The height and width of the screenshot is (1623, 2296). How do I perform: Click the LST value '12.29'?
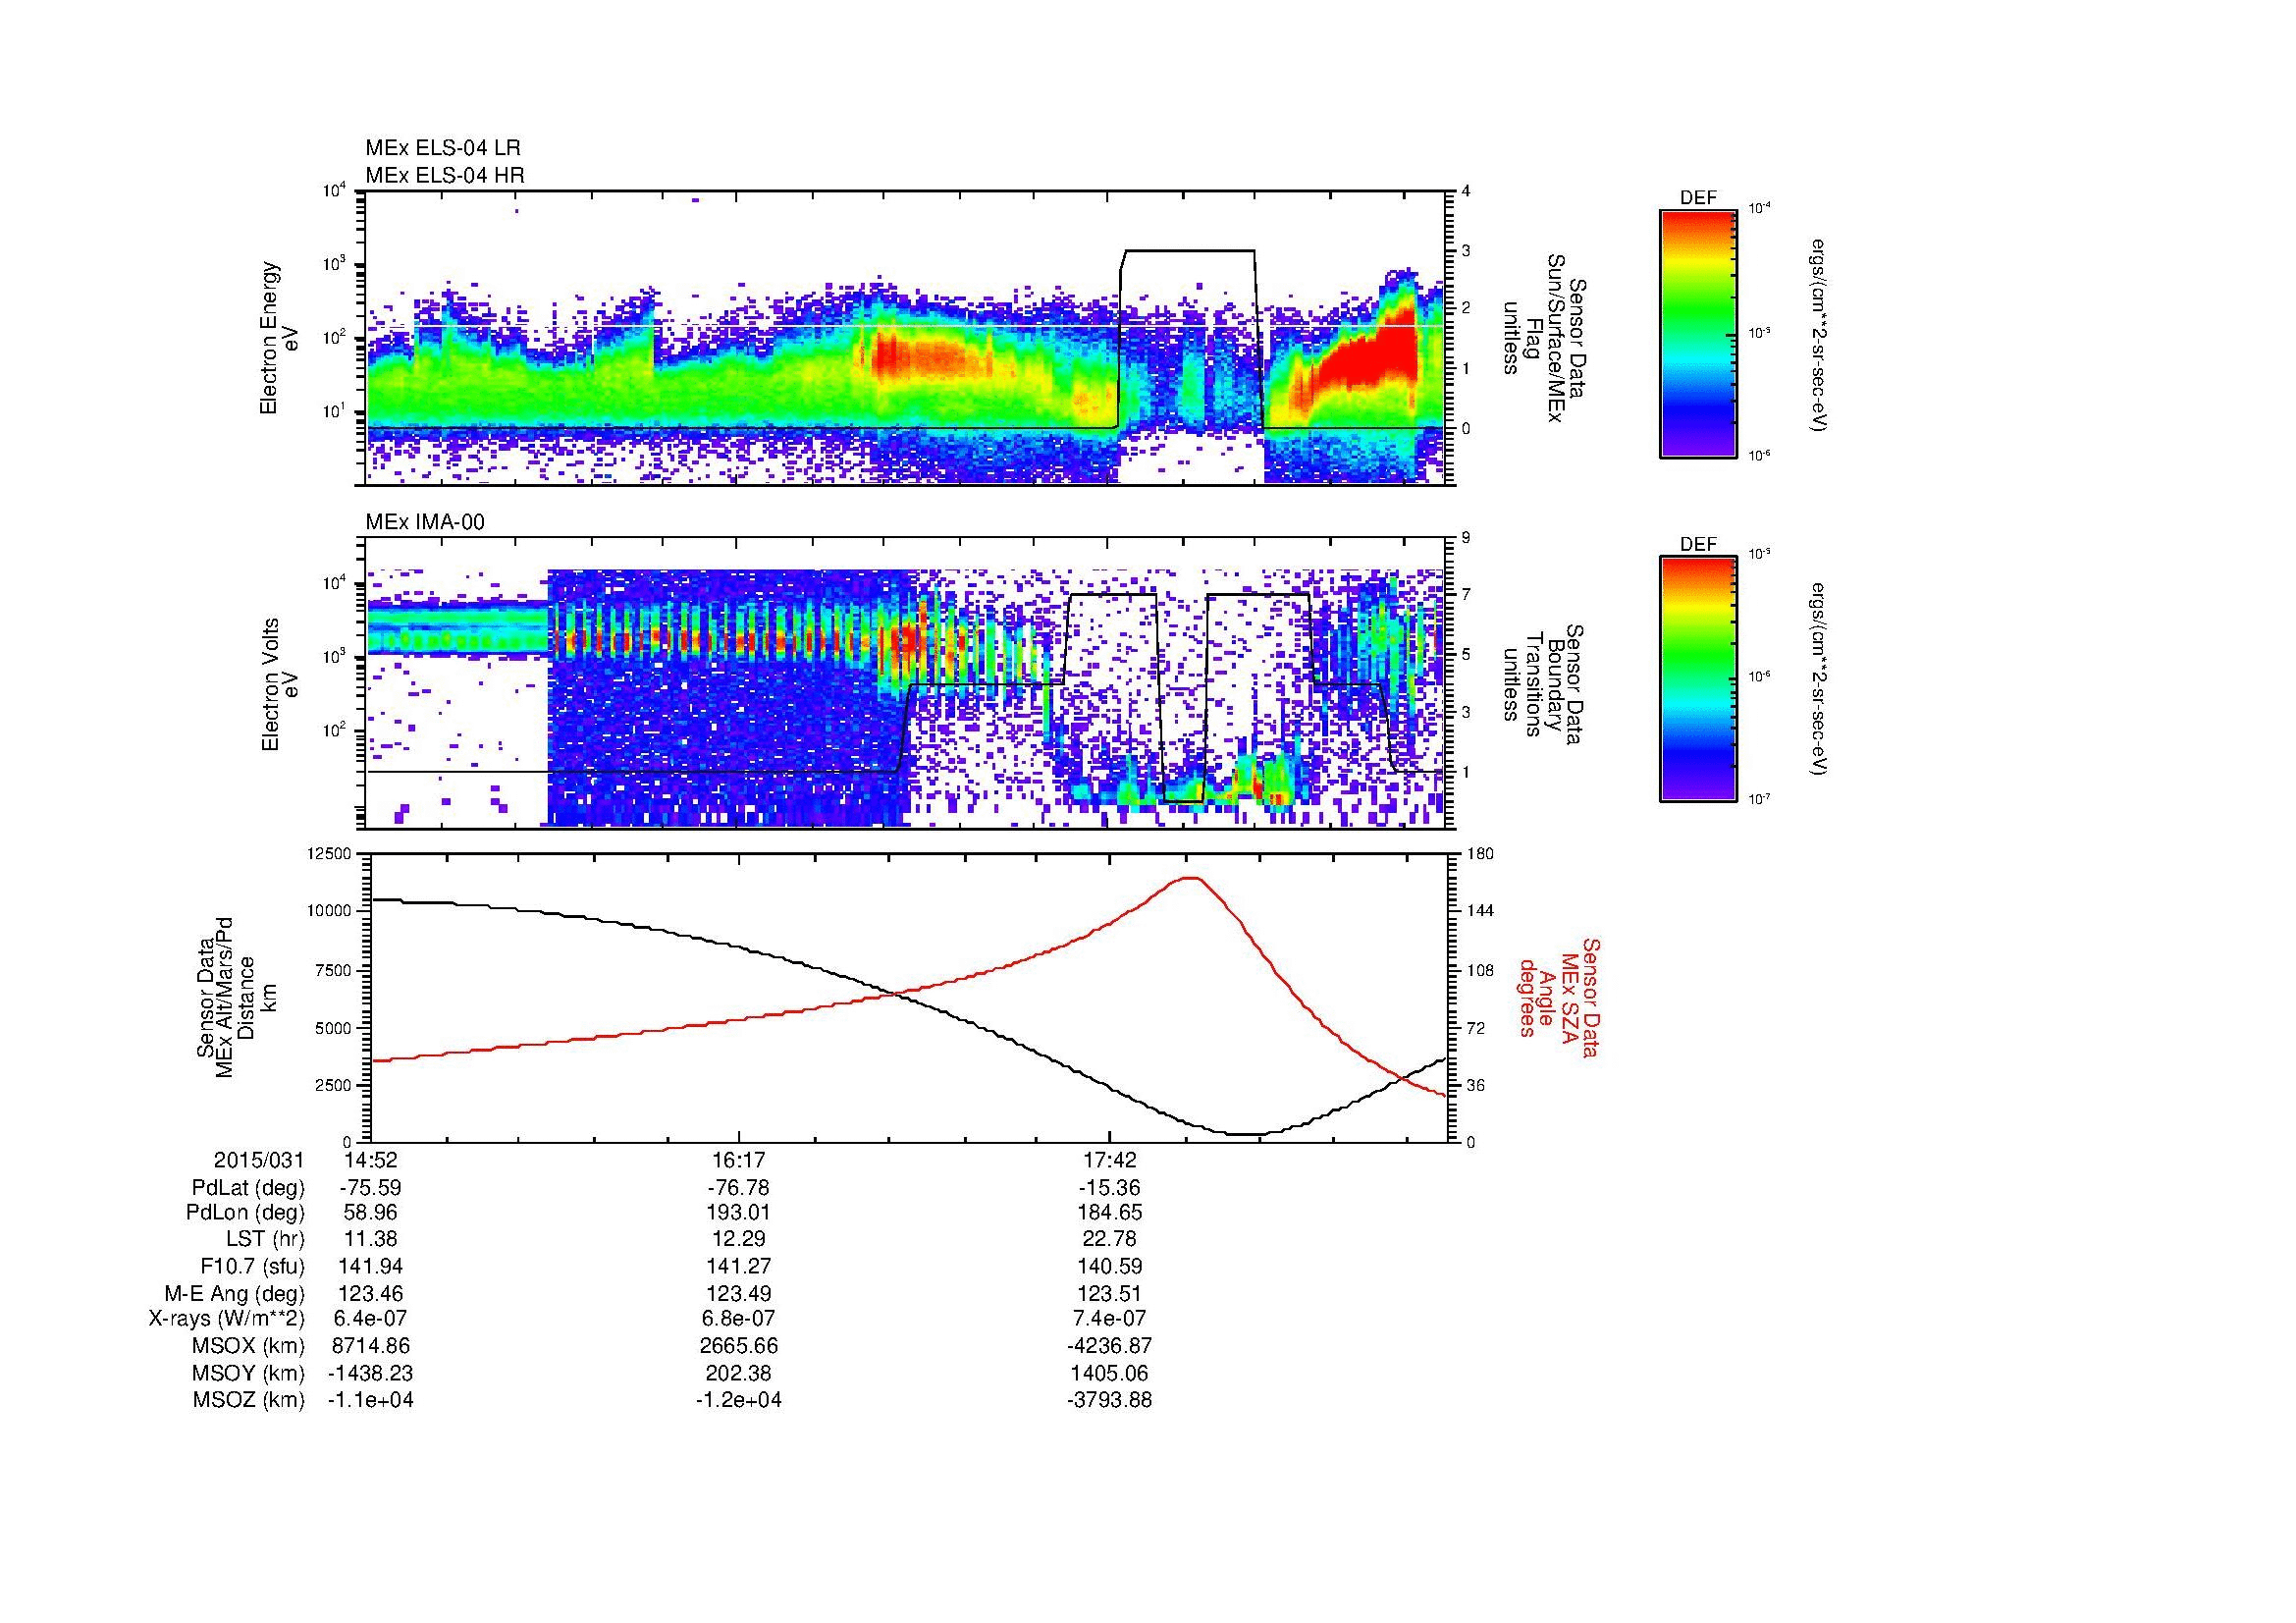coord(739,1239)
